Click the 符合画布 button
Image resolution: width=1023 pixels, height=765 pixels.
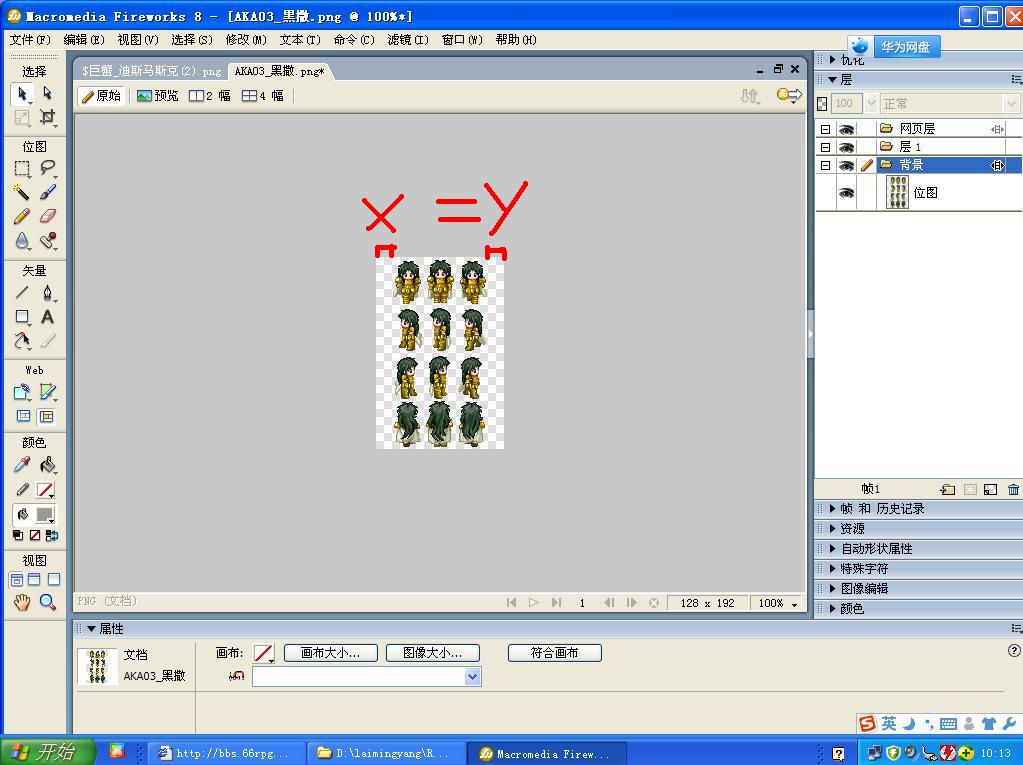pos(555,653)
